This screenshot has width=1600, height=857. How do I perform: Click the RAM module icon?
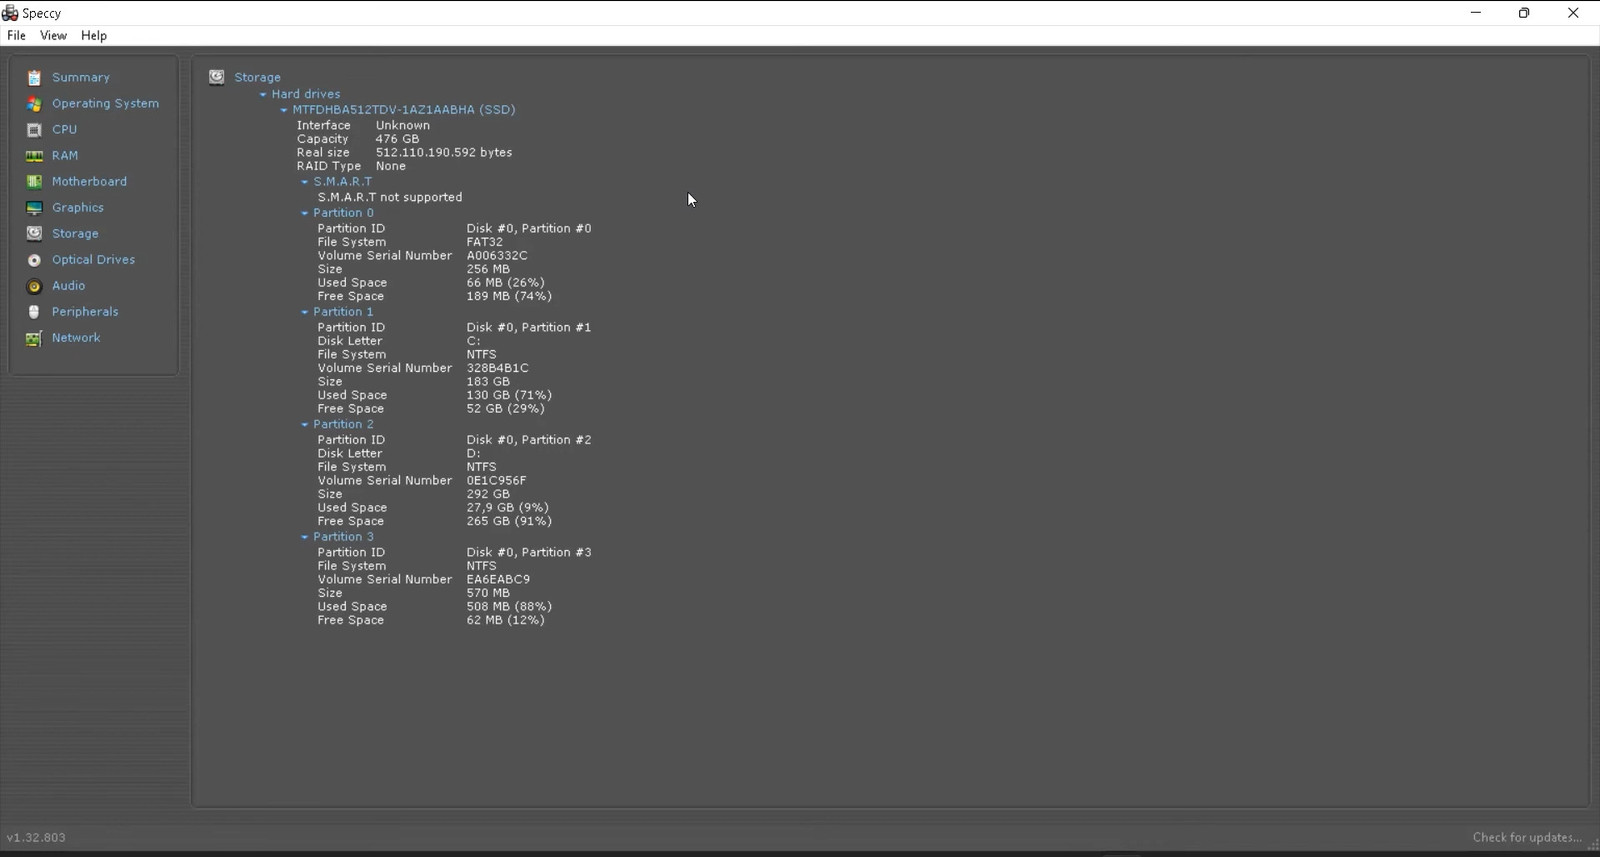click(34, 156)
